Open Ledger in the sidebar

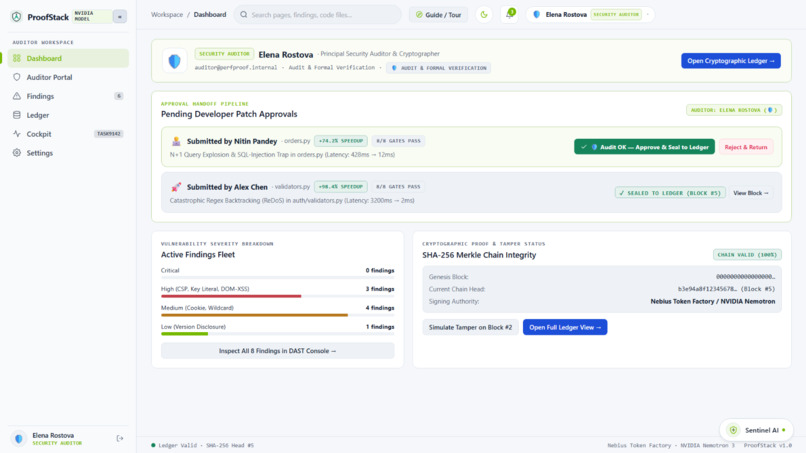pyautogui.click(x=68, y=115)
